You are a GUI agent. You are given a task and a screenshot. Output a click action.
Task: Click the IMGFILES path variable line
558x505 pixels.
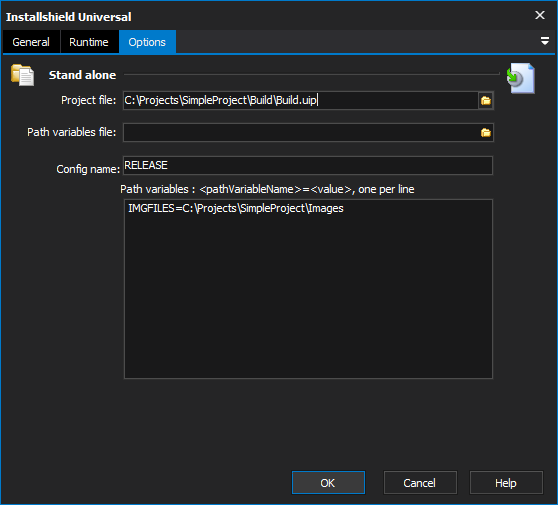tap(236, 208)
